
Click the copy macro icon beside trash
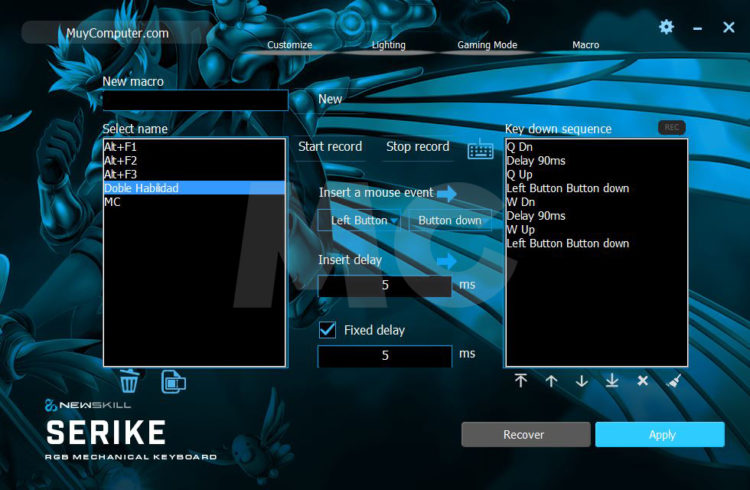coord(174,381)
